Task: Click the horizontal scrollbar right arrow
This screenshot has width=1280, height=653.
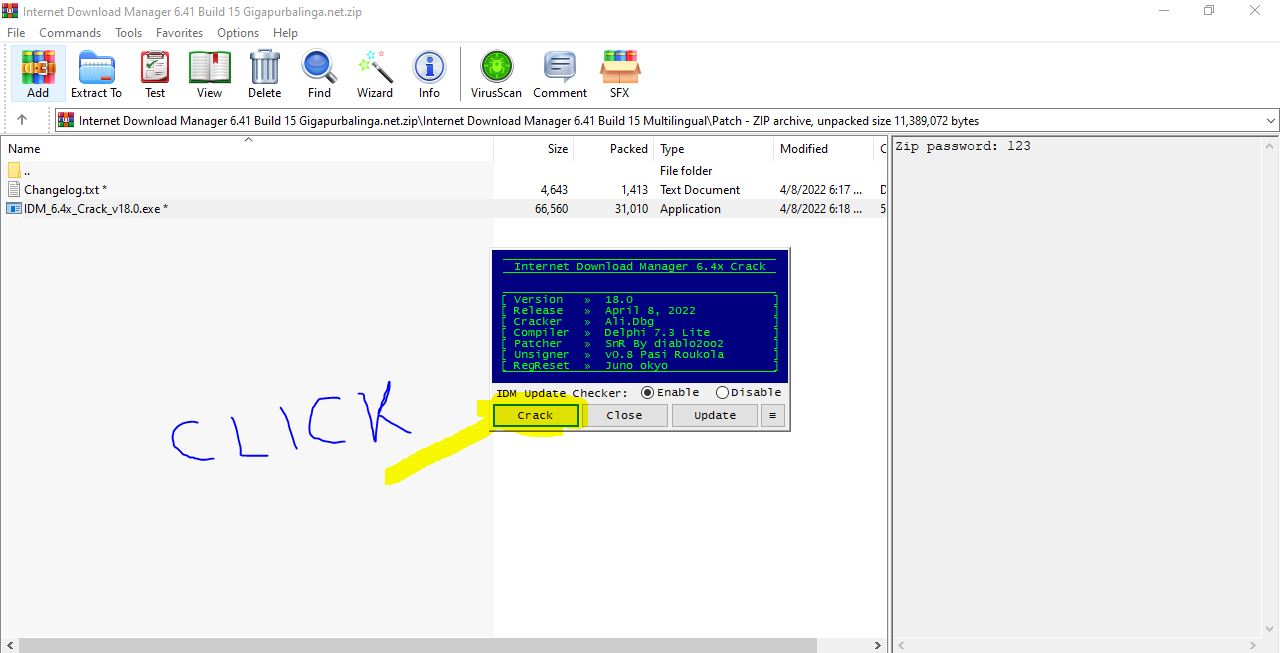Action: coord(878,645)
